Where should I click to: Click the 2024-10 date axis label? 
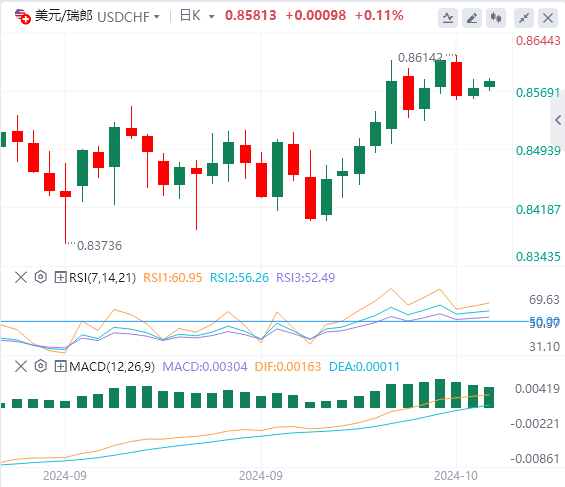(x=456, y=476)
